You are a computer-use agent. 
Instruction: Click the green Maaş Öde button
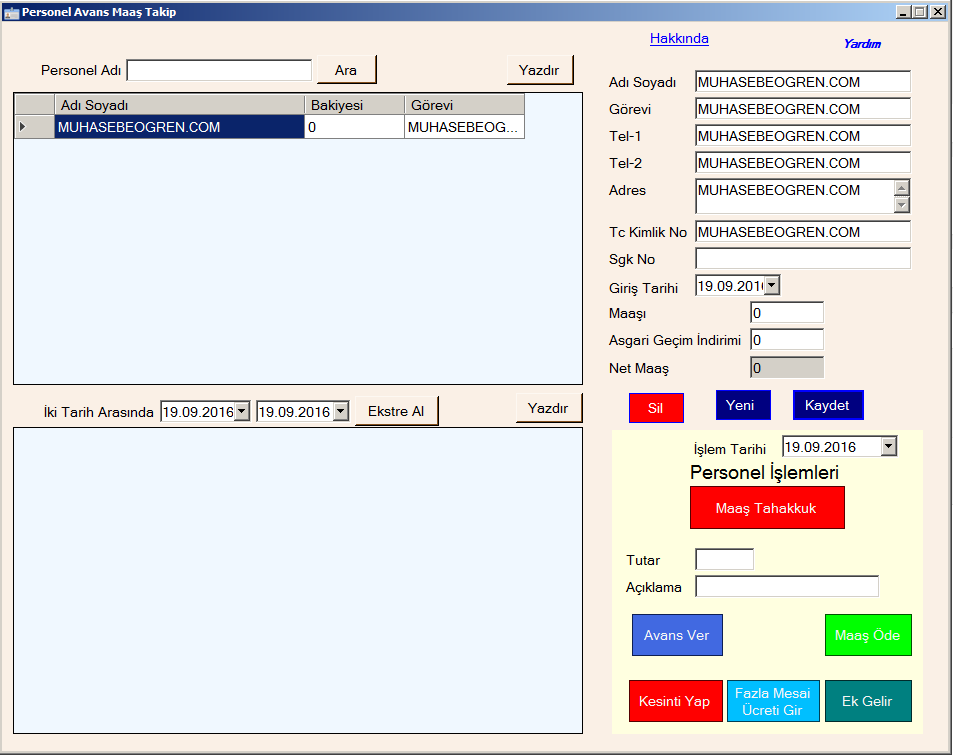(868, 635)
